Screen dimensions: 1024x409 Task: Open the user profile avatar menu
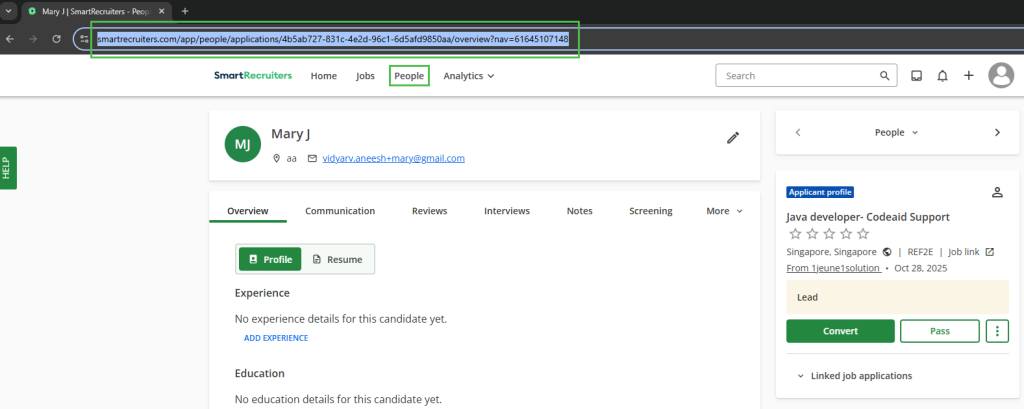[x=1000, y=76]
